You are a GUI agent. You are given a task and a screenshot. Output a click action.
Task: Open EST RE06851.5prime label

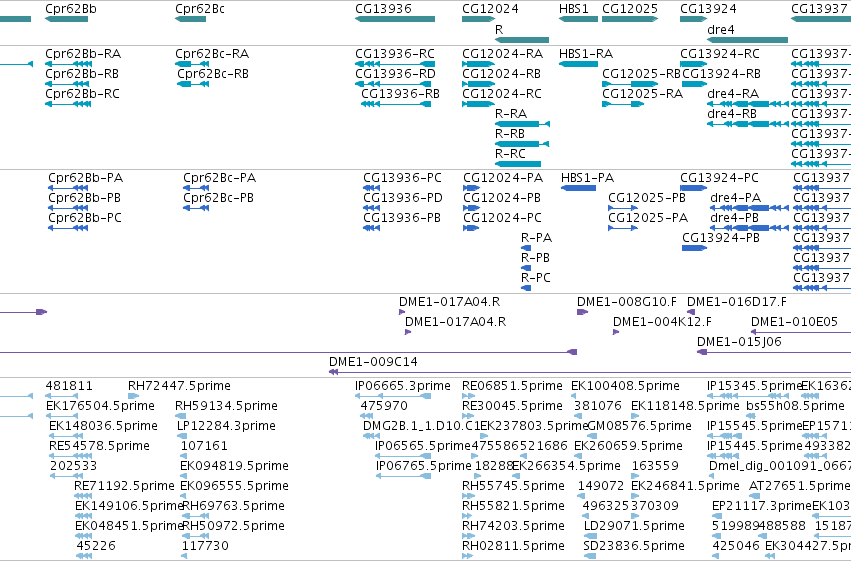pyautogui.click(x=512, y=386)
